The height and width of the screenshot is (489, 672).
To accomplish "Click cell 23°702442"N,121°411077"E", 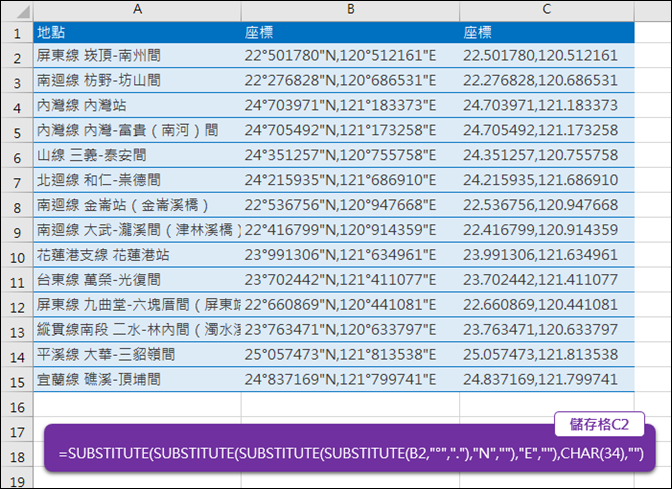I will (351, 279).
